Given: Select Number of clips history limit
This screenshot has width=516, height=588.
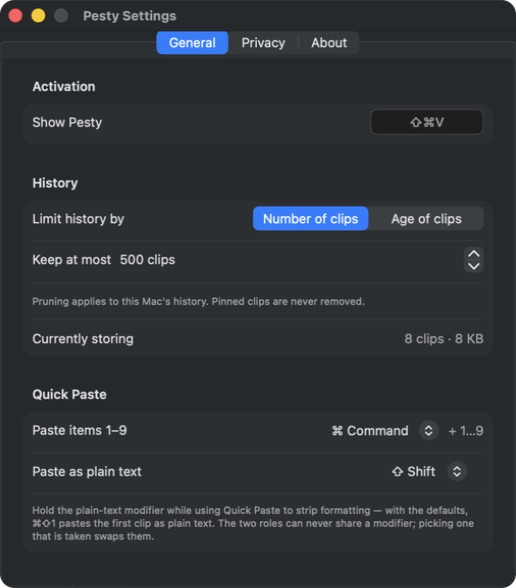Looking at the screenshot, I should [x=310, y=219].
